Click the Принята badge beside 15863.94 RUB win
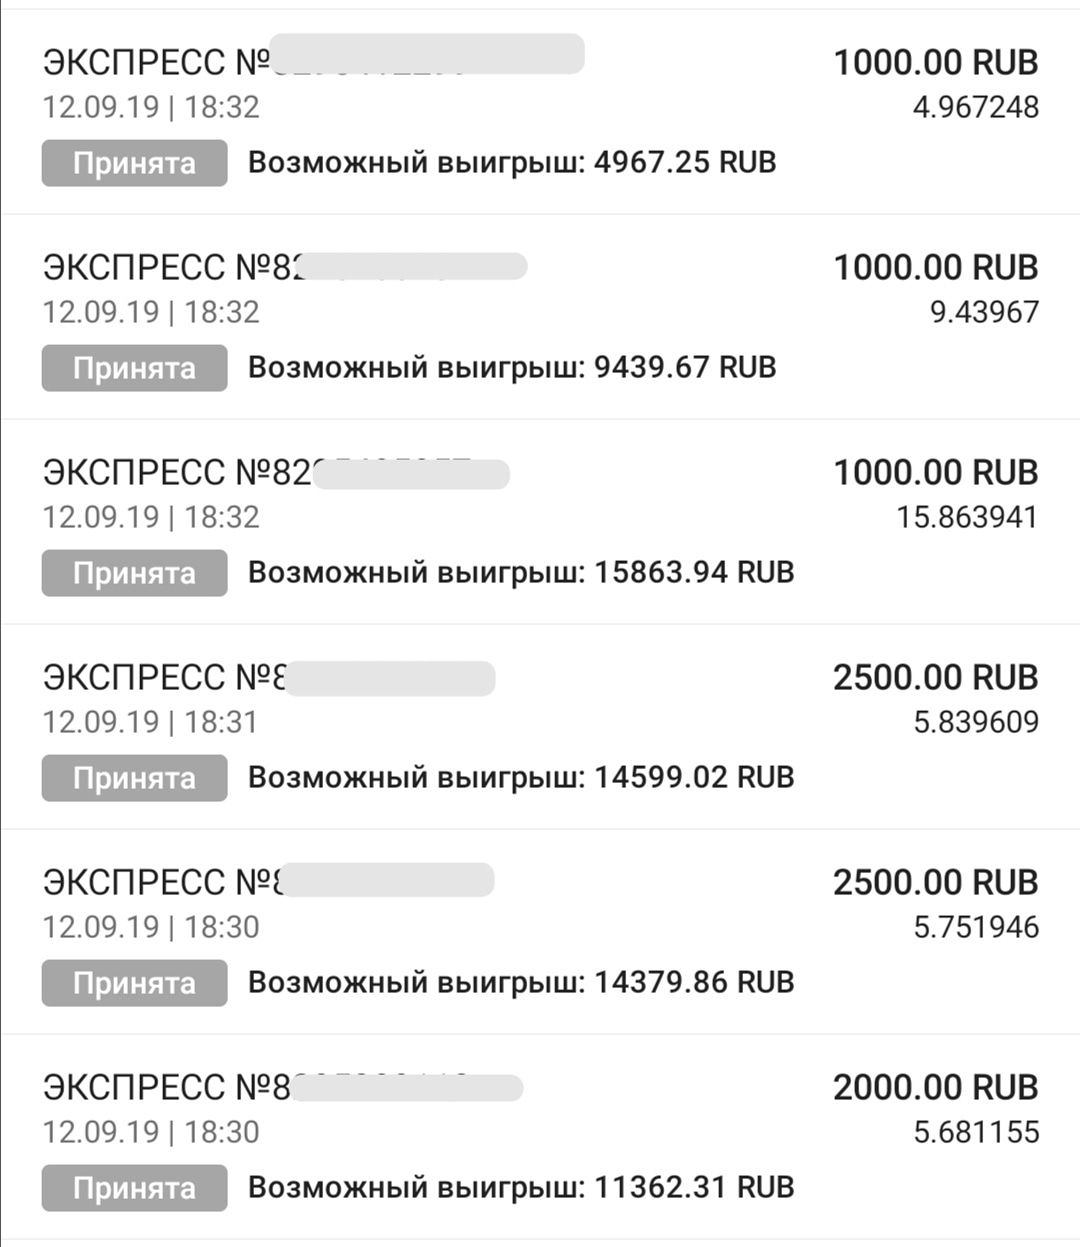The width and height of the screenshot is (1080, 1247). [x=134, y=573]
